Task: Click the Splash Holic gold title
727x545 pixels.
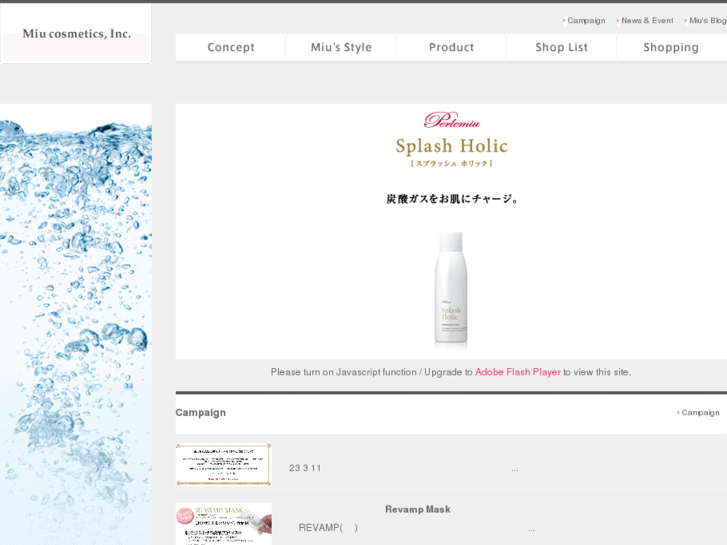Action: [452, 146]
